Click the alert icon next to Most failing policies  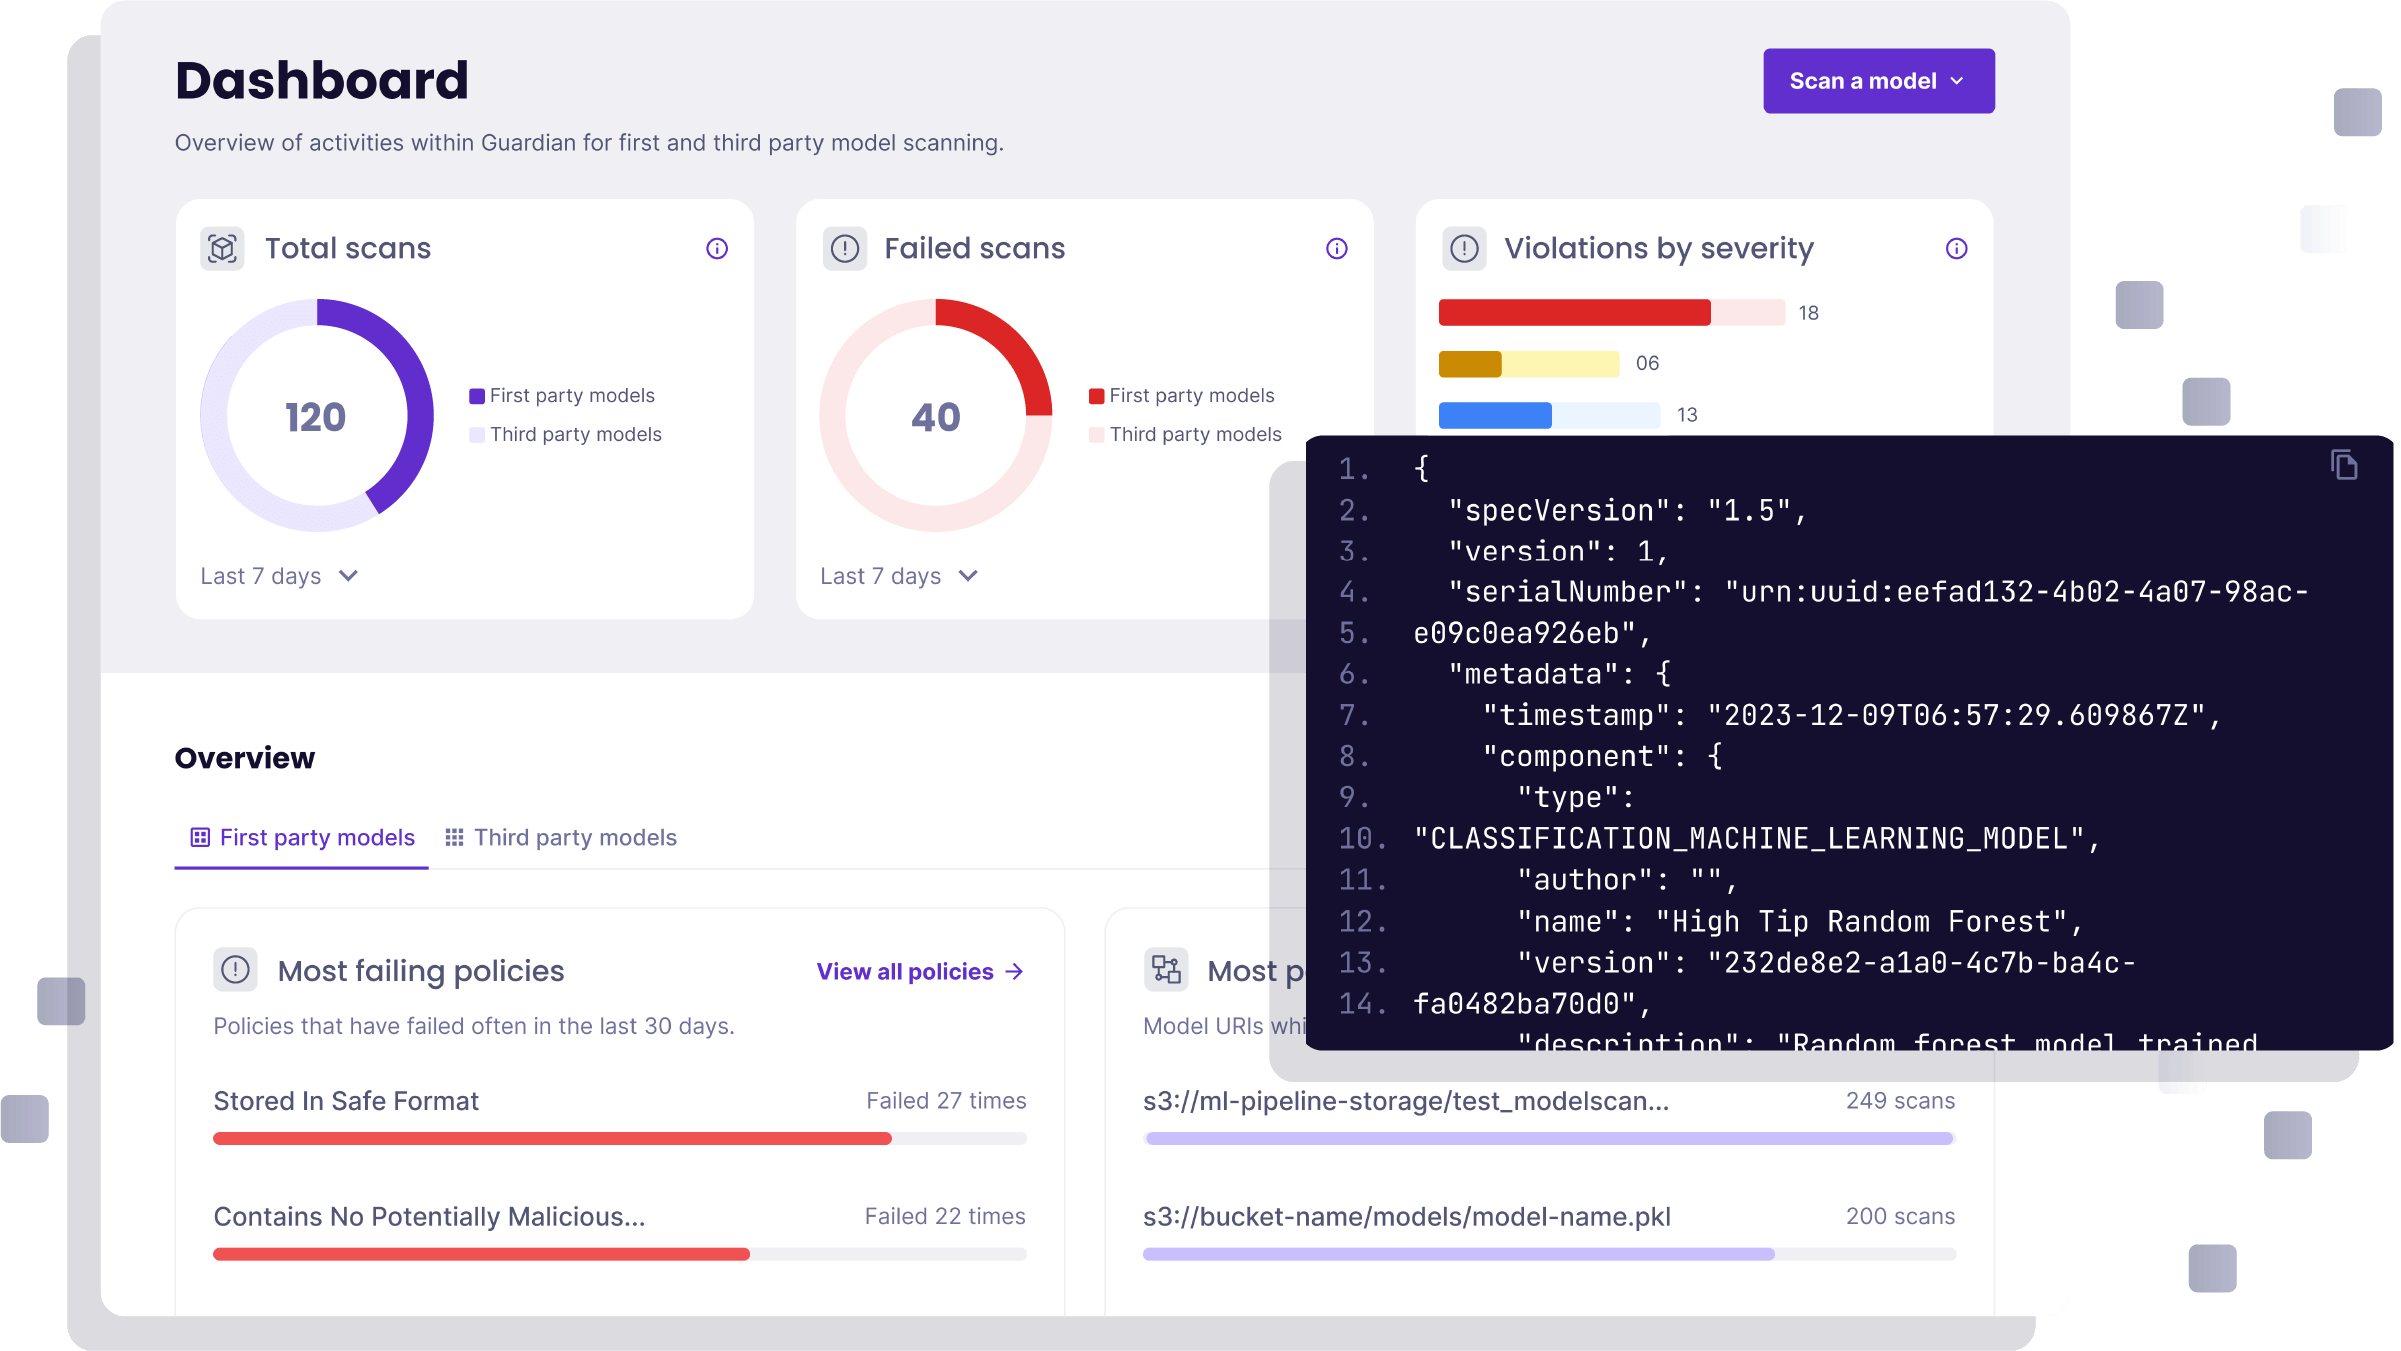click(237, 969)
